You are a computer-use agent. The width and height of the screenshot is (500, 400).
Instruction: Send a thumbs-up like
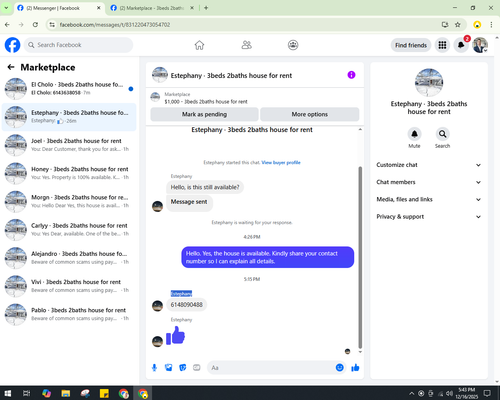355,368
